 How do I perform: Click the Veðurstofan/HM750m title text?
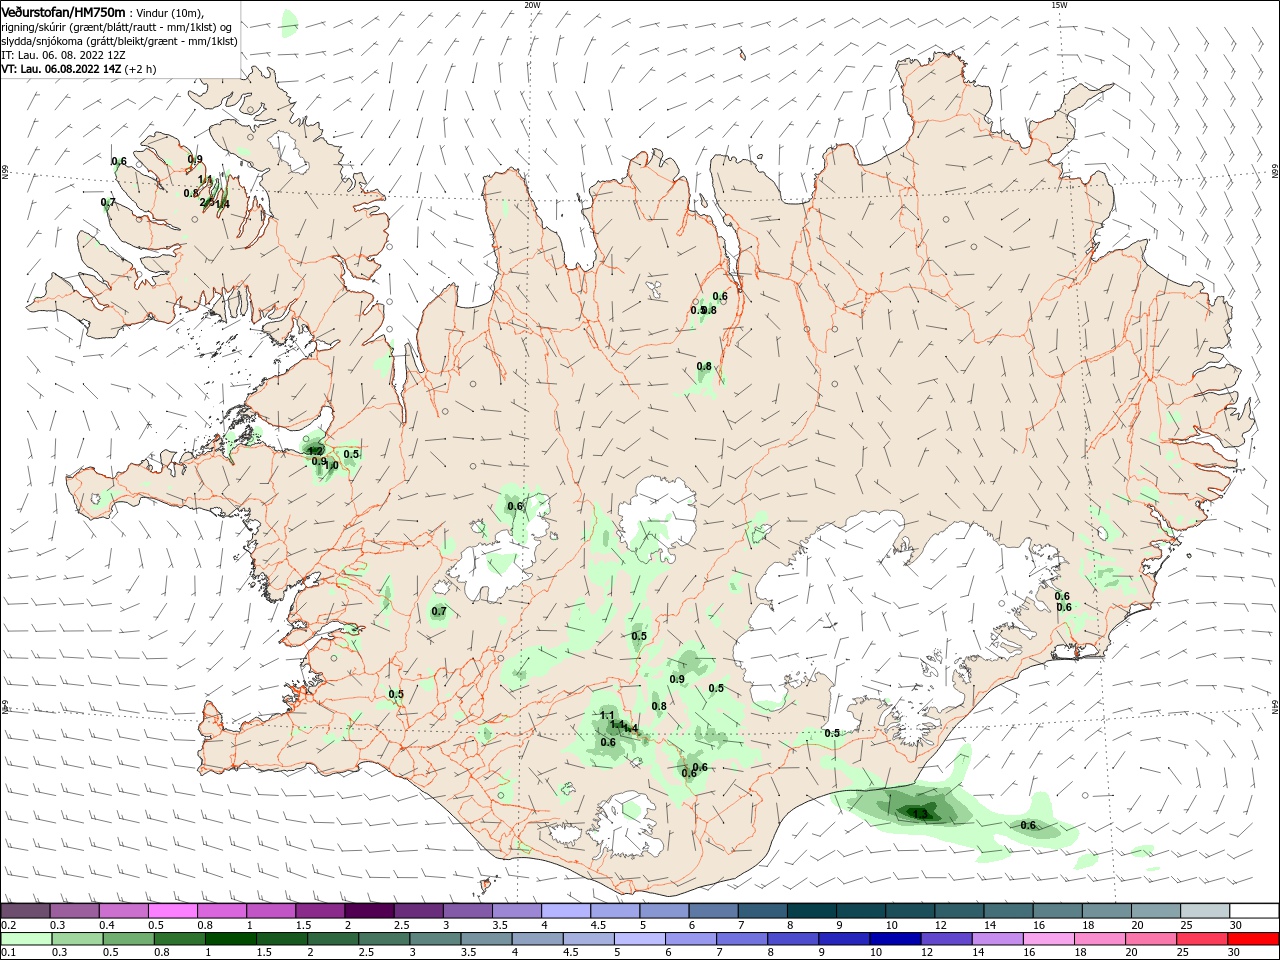(x=63, y=12)
